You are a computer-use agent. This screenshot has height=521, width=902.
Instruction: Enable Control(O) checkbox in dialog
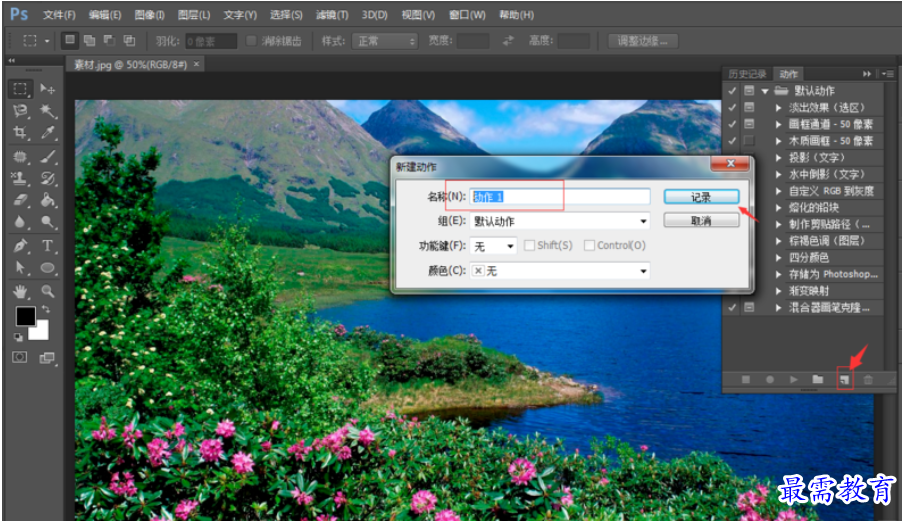[589, 246]
